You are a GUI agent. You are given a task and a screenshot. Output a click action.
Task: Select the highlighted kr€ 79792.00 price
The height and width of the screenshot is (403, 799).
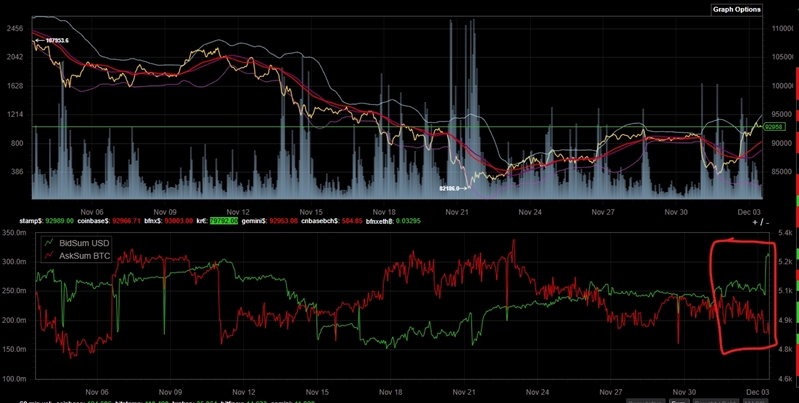pos(224,221)
